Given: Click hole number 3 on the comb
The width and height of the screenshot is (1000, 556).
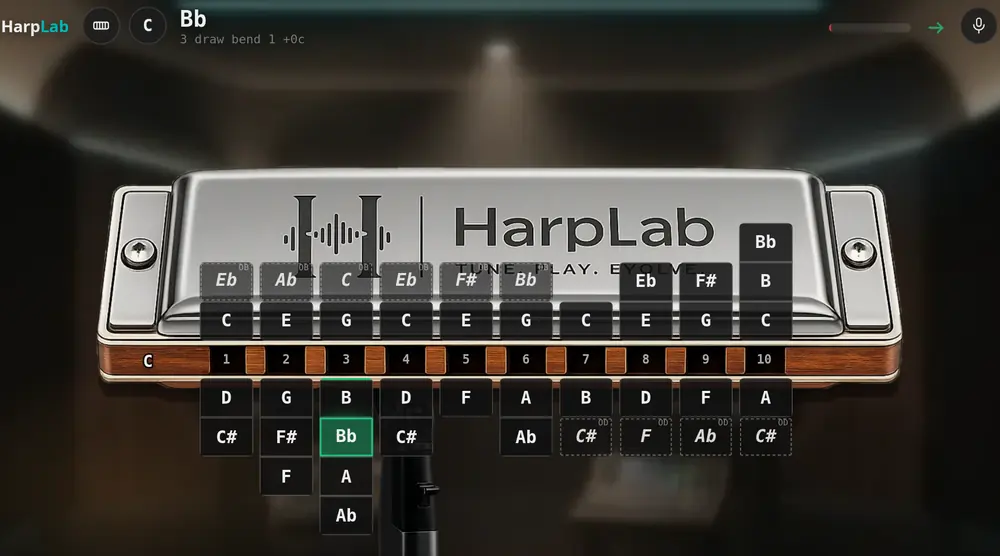Looking at the screenshot, I should point(346,359).
